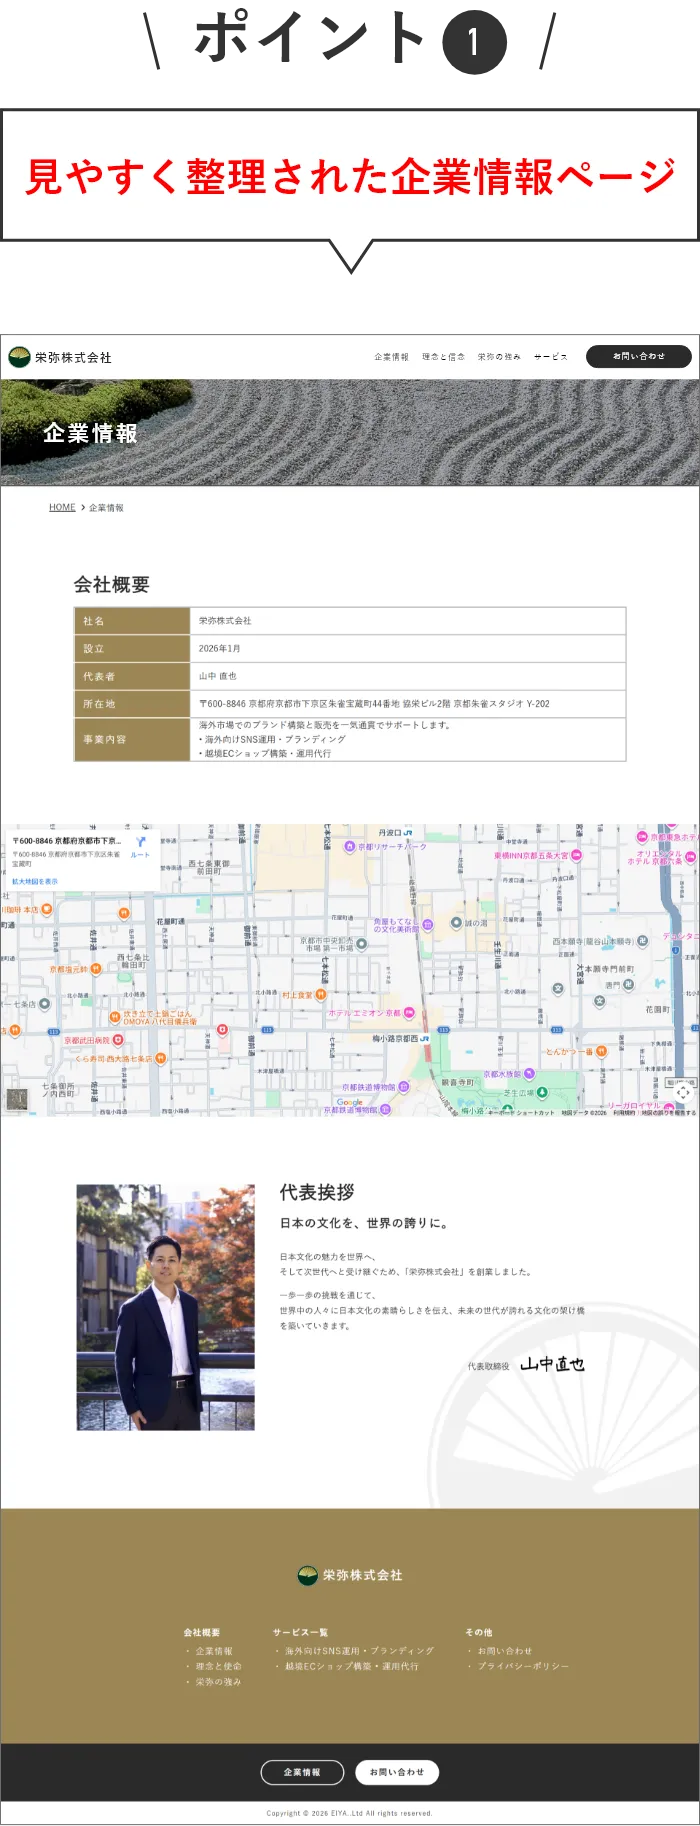Click the 村上食堂 restaurant pin on the map
This screenshot has height=1826, width=700.
(x=321, y=995)
